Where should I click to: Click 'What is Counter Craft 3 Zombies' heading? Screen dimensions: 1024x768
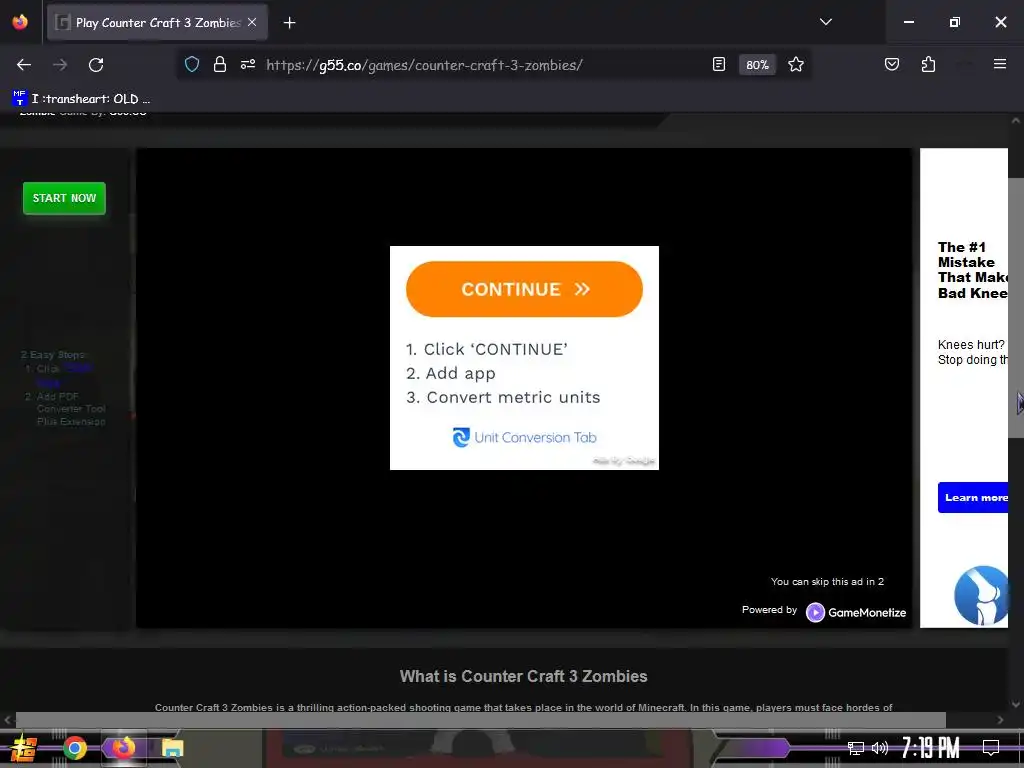coord(523,676)
